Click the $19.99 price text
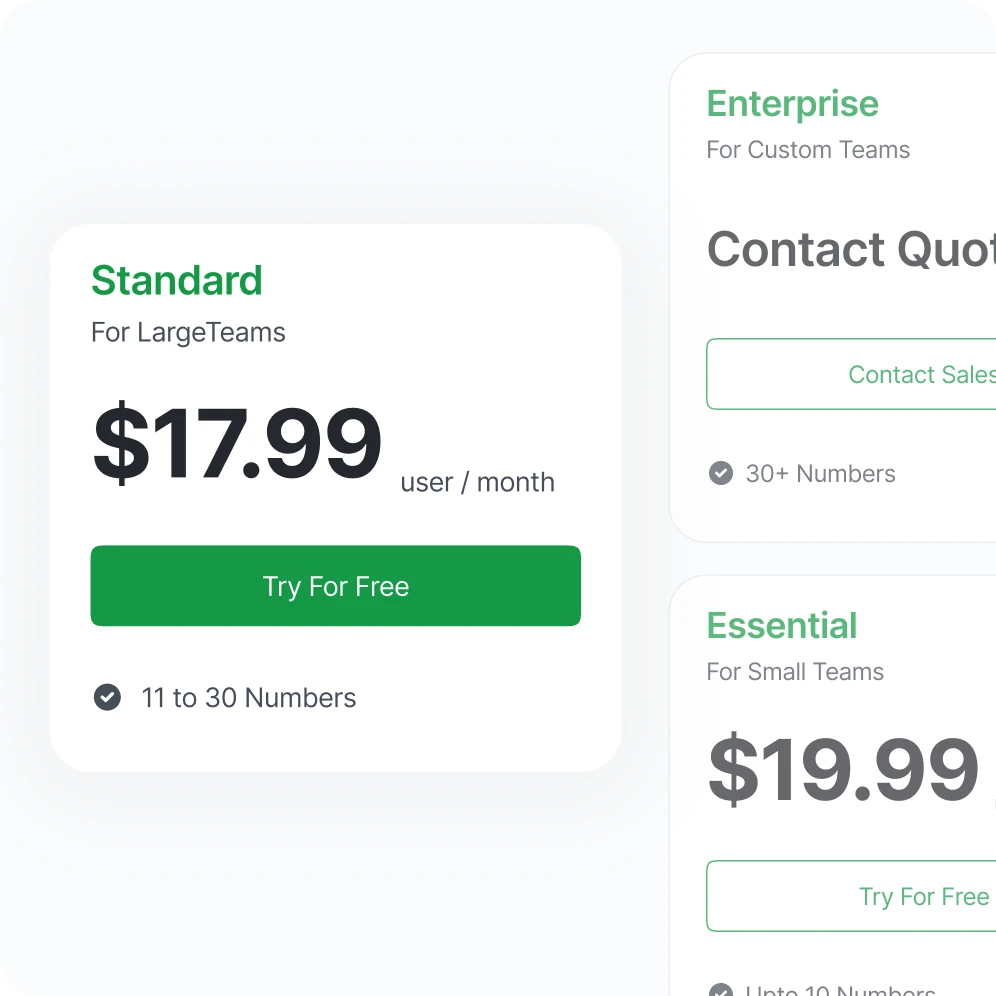 [x=843, y=770]
